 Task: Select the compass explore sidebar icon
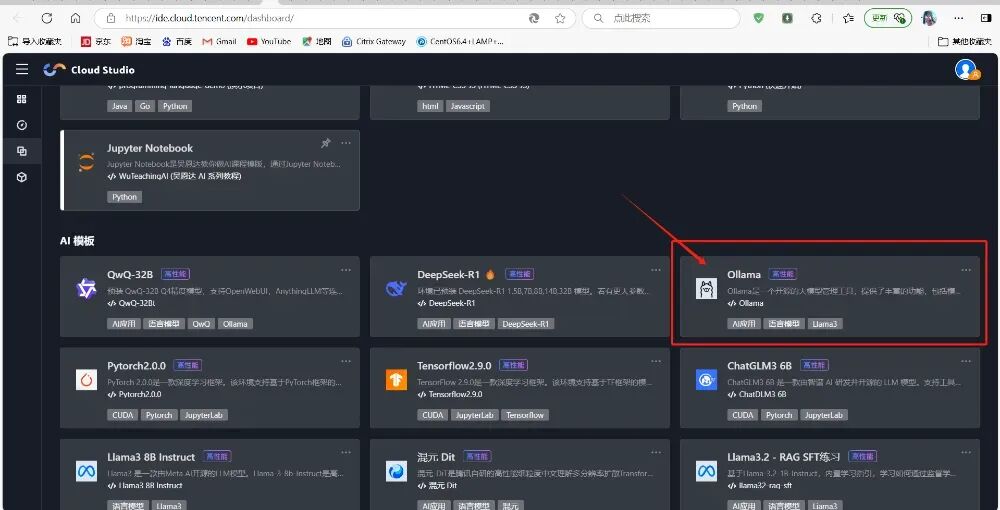(x=22, y=126)
